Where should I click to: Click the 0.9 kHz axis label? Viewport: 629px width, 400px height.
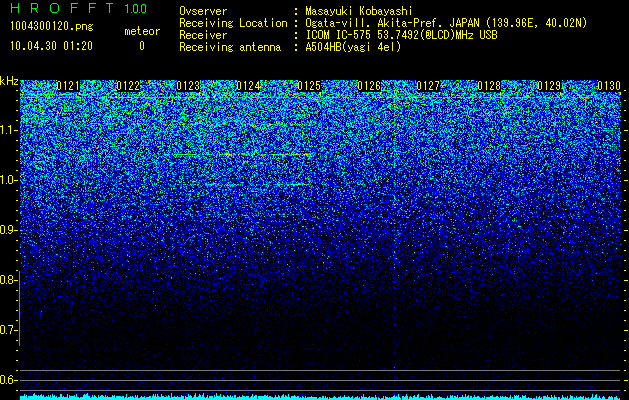pos(8,230)
